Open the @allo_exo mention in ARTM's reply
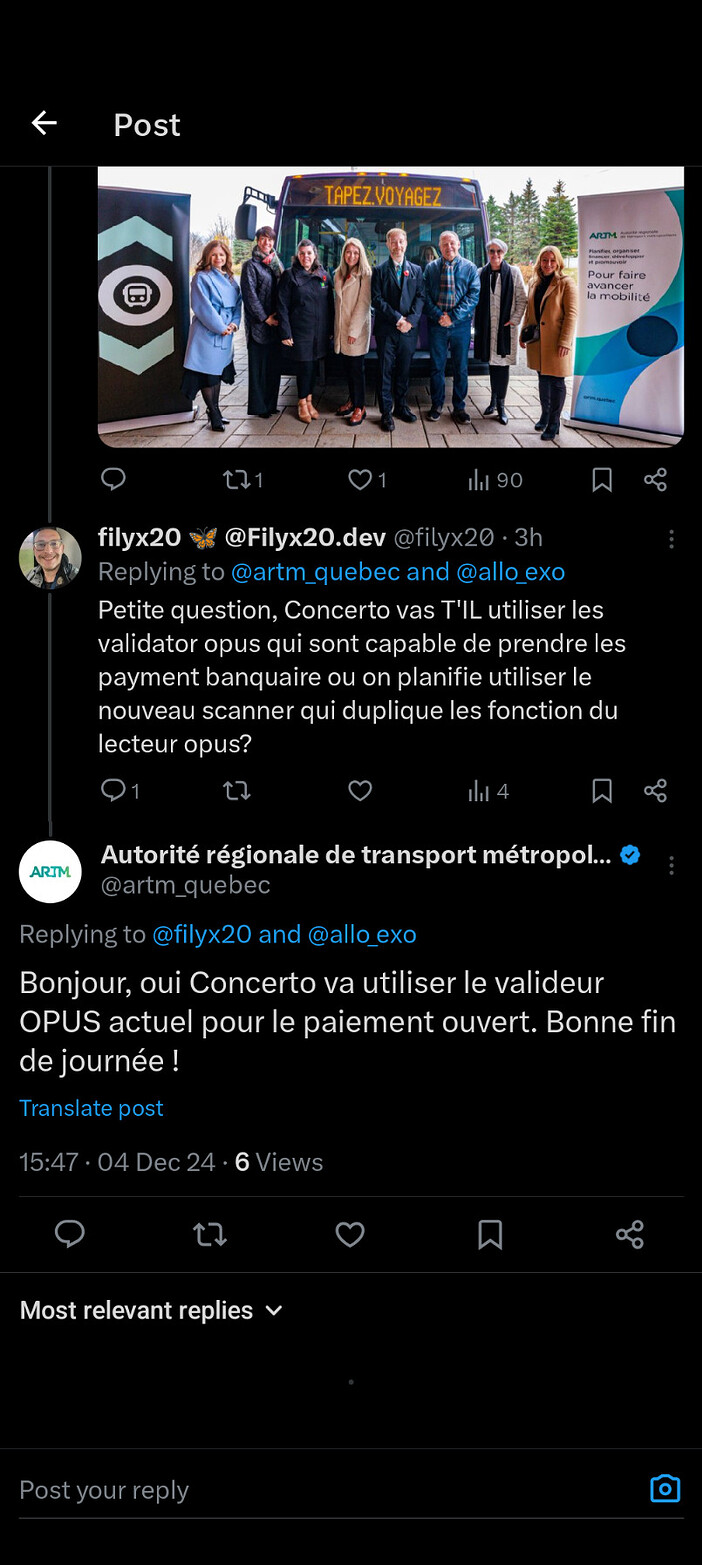702x1565 pixels. (362, 934)
